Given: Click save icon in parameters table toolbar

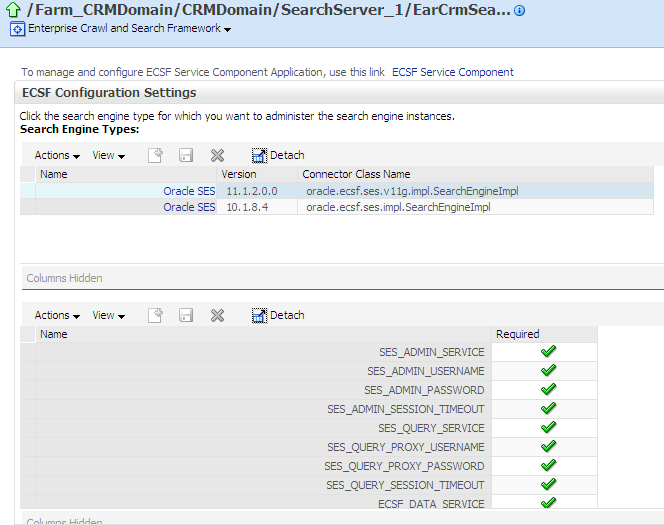Looking at the screenshot, I should click(x=186, y=315).
